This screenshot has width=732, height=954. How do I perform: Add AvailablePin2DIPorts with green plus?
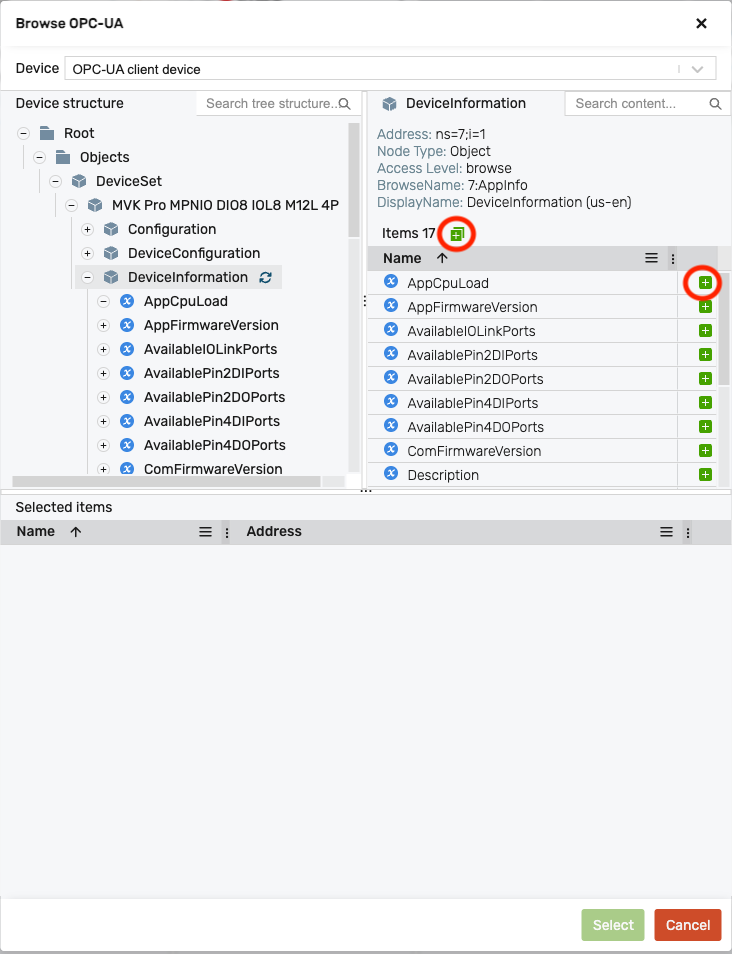coord(705,355)
